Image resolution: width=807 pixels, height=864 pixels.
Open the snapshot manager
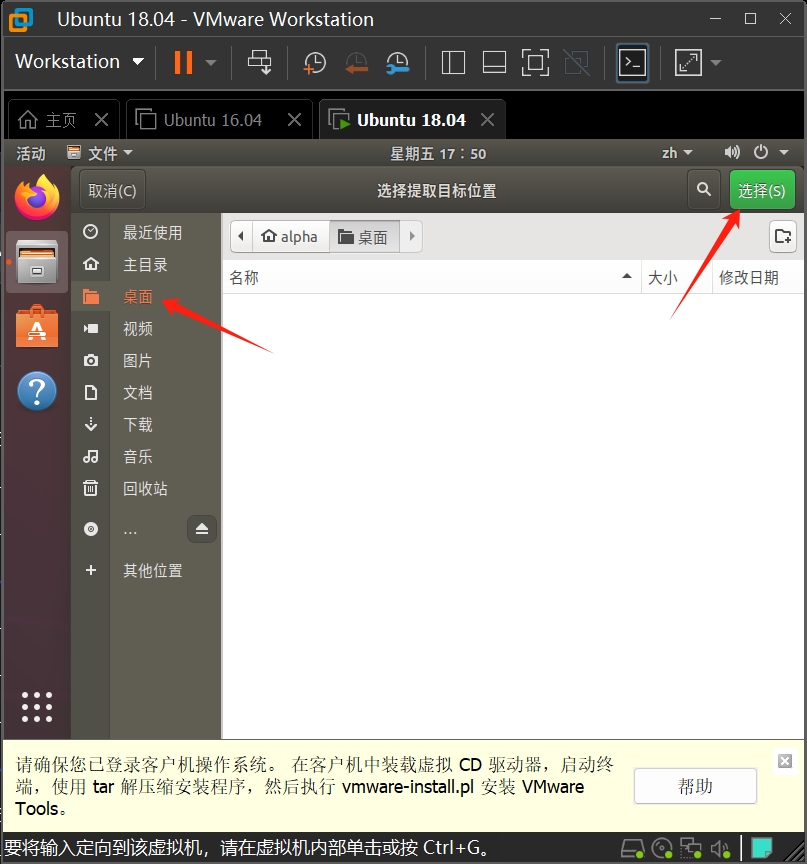[397, 62]
